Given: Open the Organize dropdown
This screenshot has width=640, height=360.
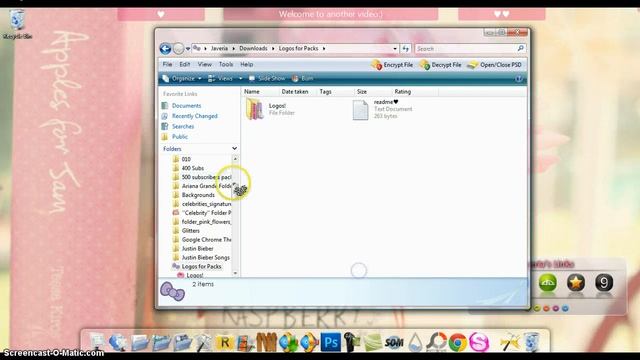Looking at the screenshot, I should point(182,78).
